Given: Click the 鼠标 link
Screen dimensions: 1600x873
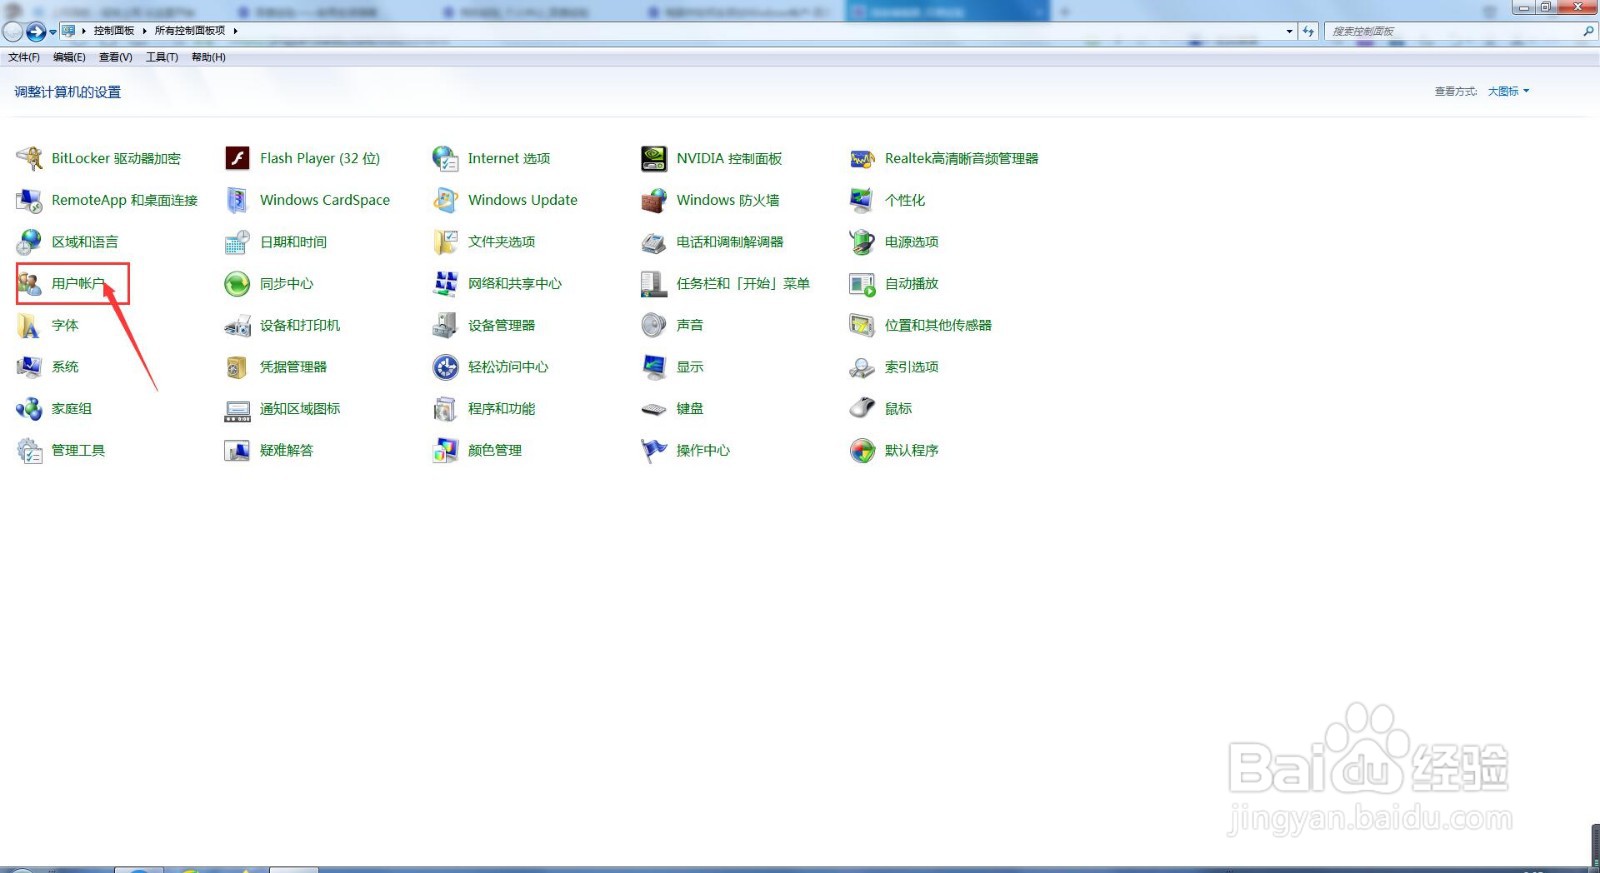Looking at the screenshot, I should [x=898, y=409].
